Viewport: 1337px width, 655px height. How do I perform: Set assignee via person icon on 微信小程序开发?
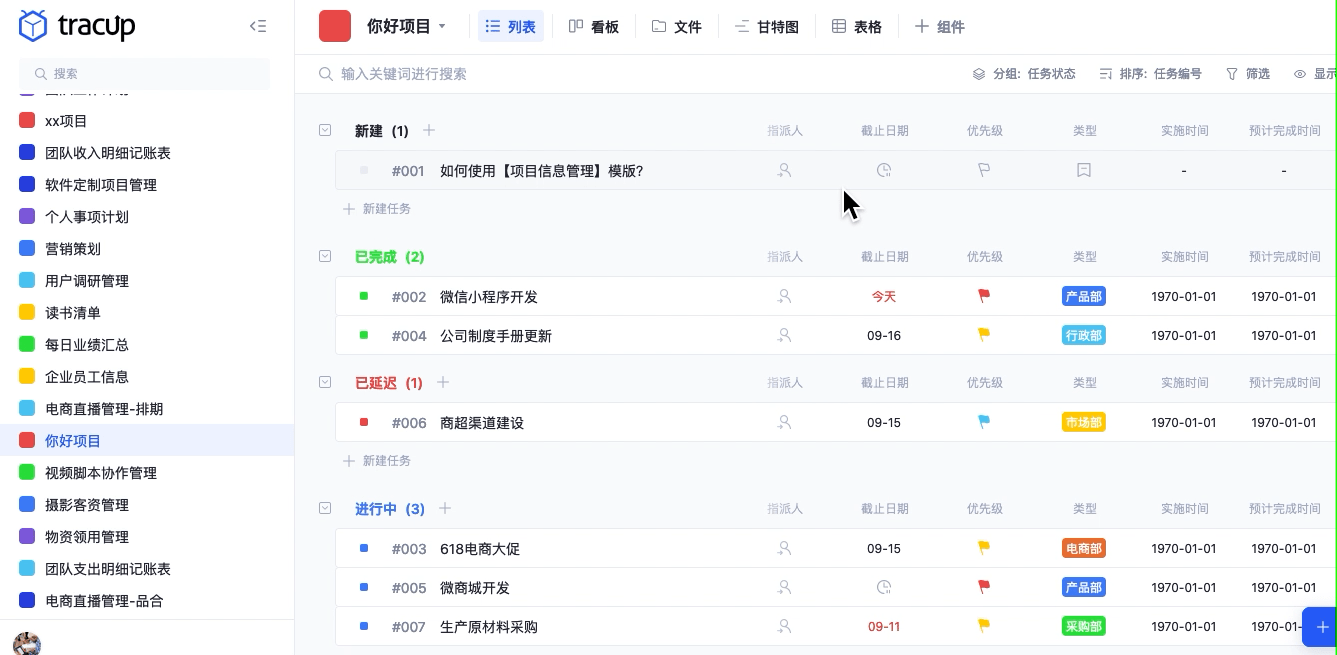[785, 296]
